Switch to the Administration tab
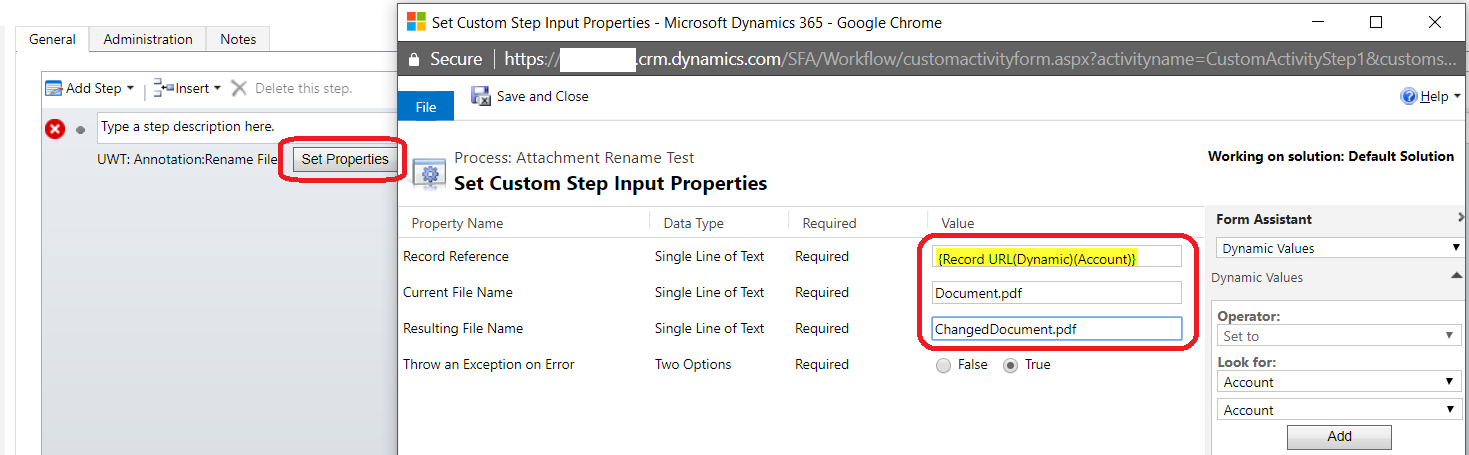This screenshot has width=1469, height=455. coord(148,39)
